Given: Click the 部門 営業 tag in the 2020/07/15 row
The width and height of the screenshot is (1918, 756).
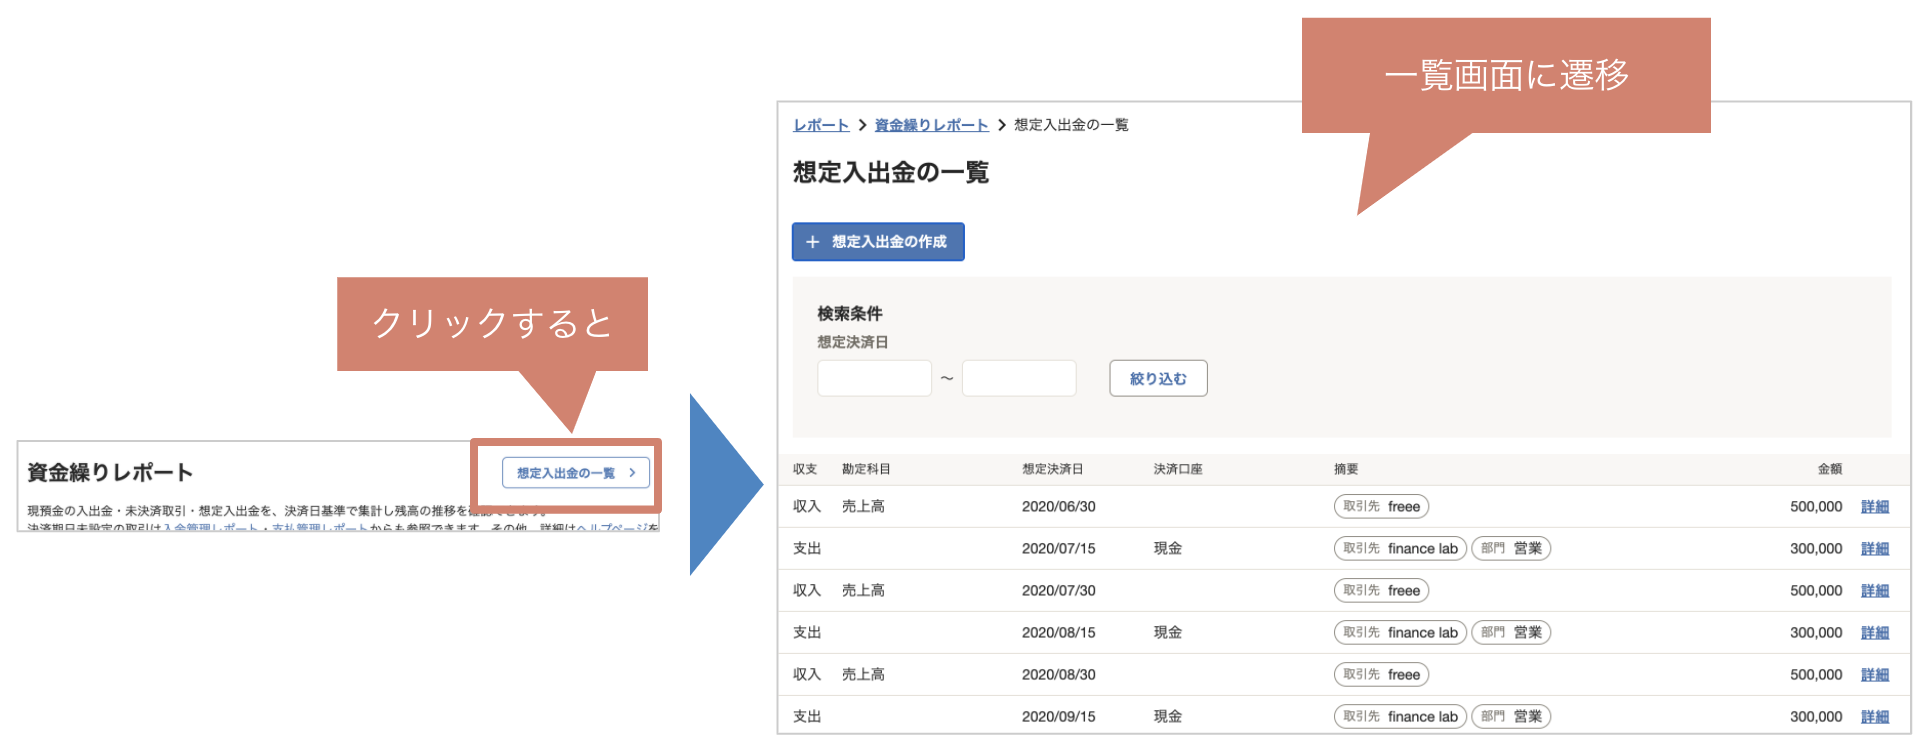Looking at the screenshot, I should [x=1511, y=549].
